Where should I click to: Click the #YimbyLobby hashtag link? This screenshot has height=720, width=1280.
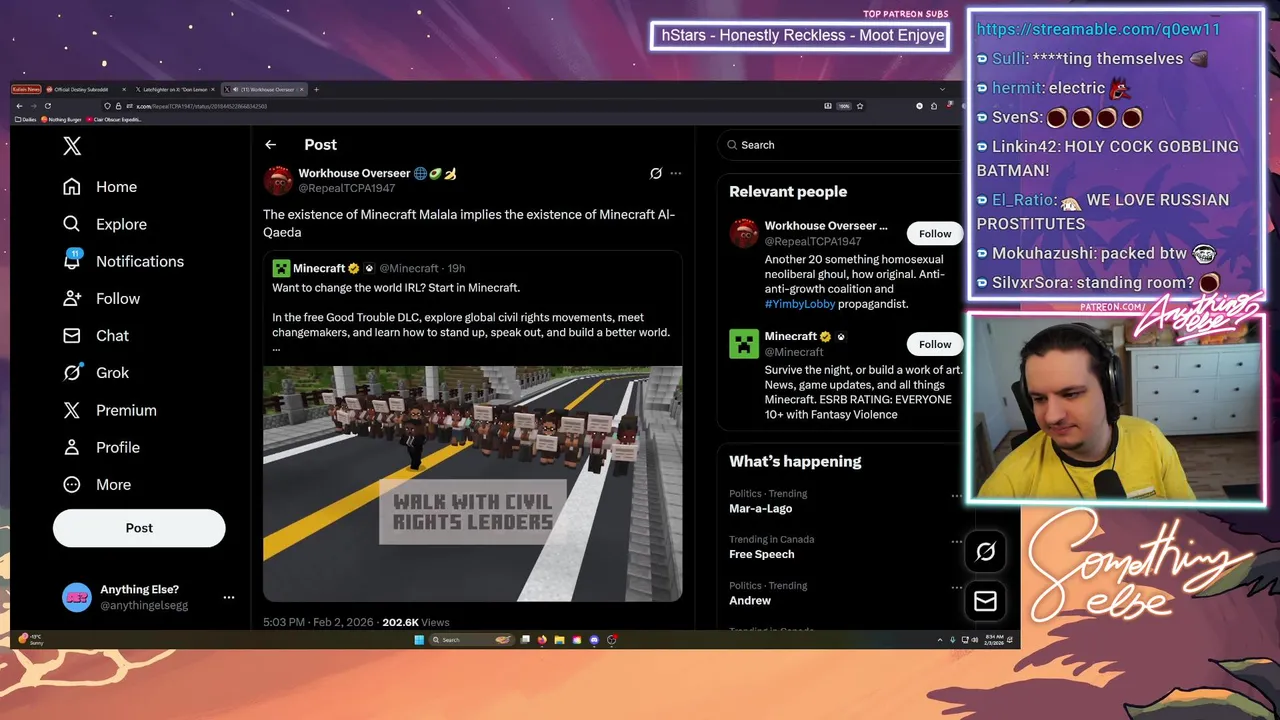click(x=799, y=304)
